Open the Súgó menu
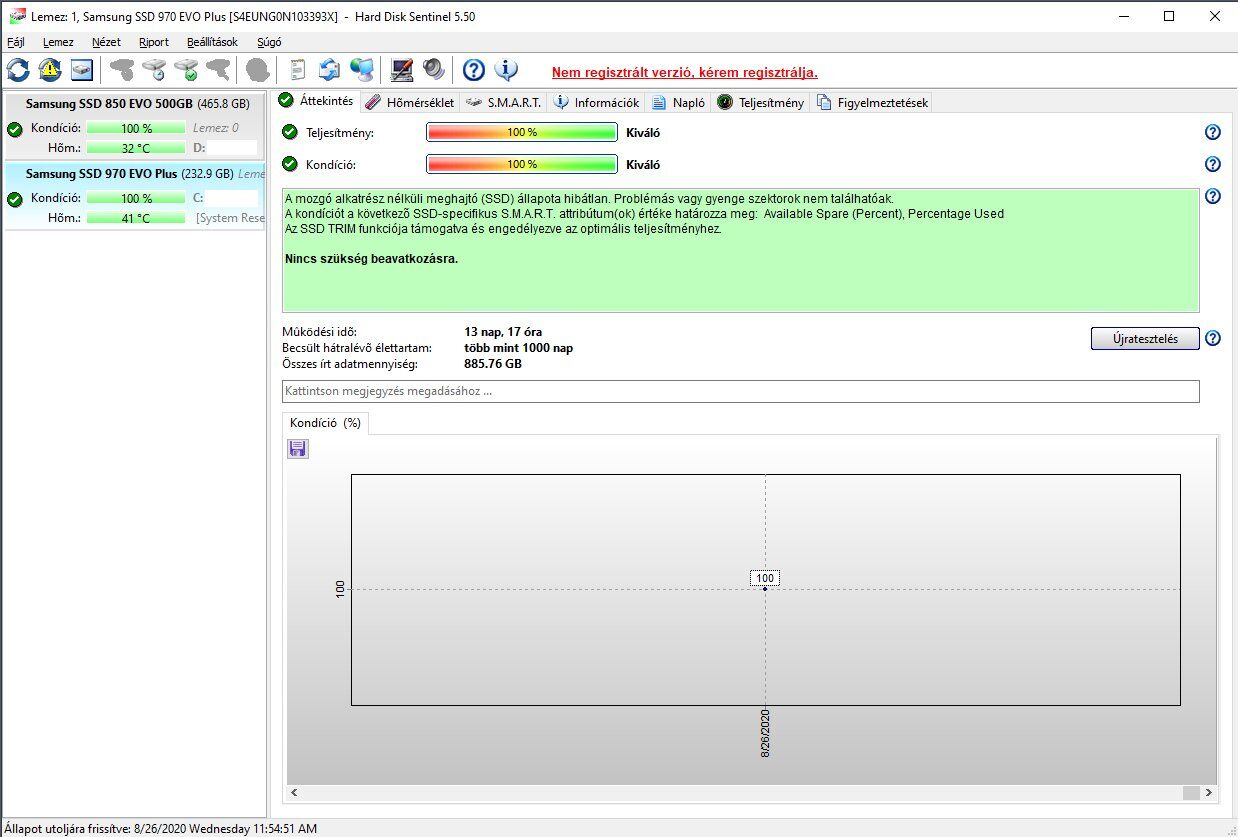1238x837 pixels. click(269, 42)
